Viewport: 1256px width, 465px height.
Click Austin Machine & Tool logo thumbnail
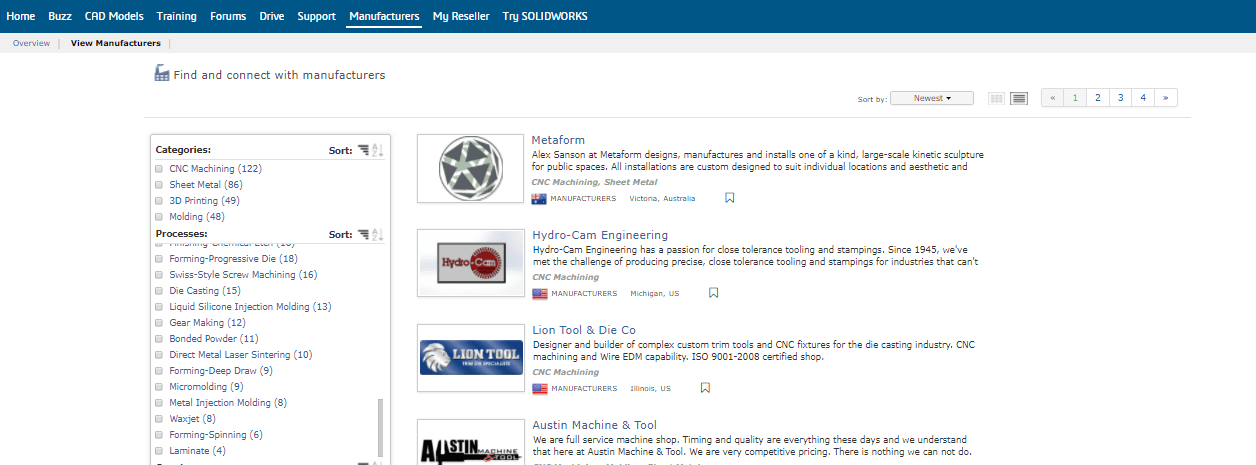click(x=470, y=442)
